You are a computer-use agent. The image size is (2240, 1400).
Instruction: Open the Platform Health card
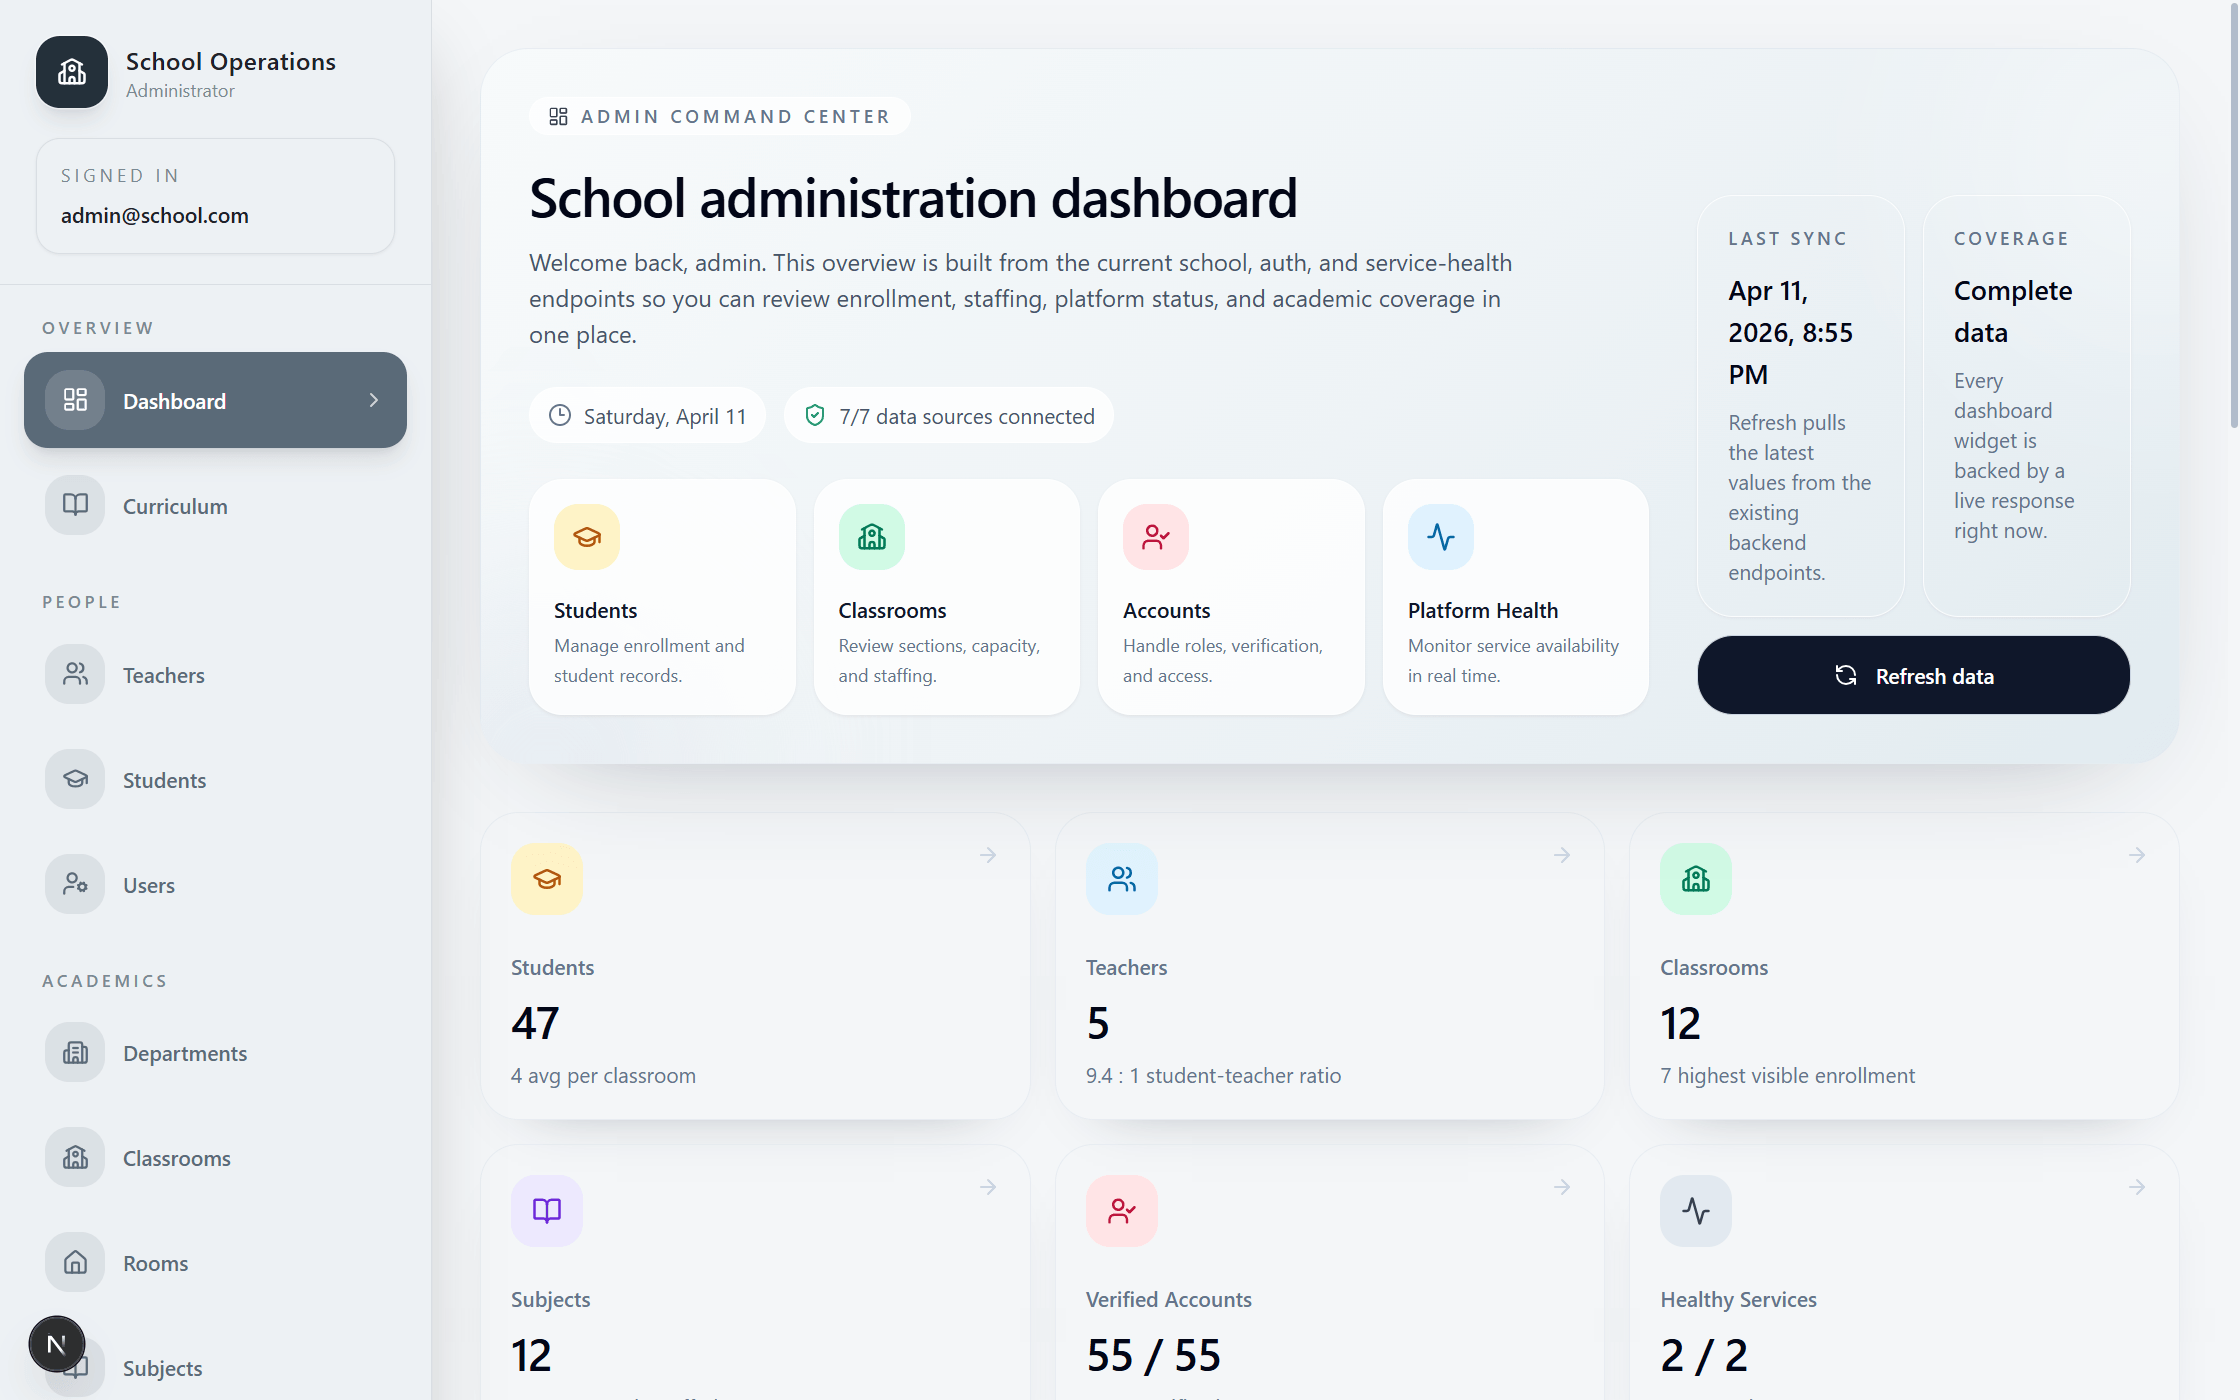[1516, 597]
